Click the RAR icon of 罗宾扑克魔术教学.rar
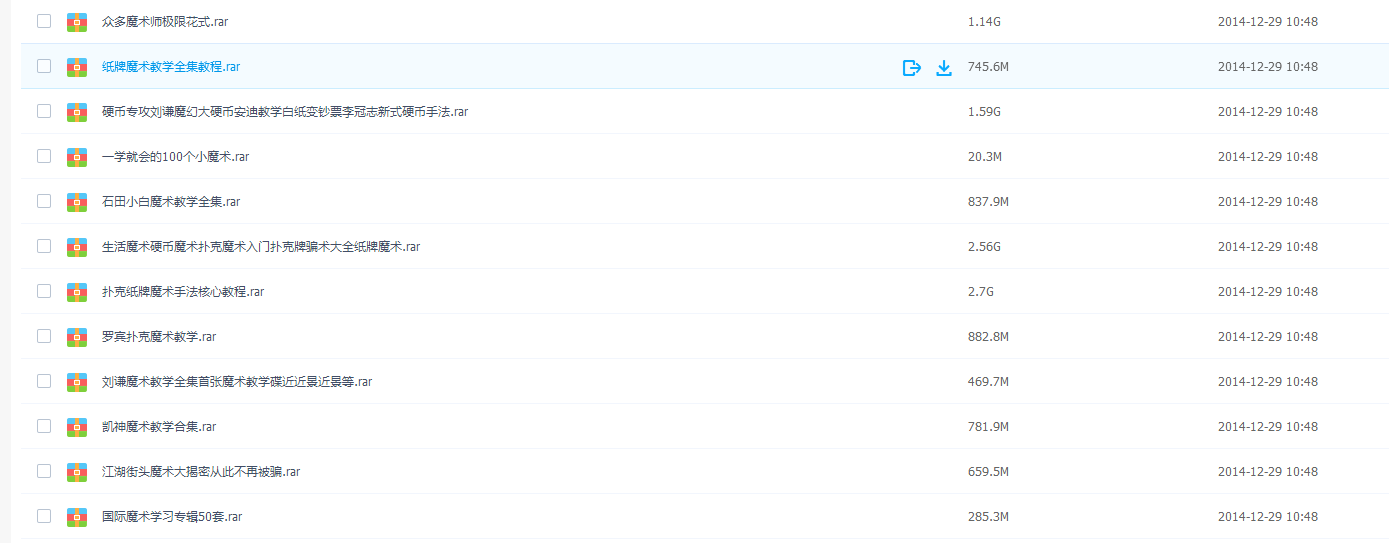Screen dimensions: 1389x543 point(77,337)
